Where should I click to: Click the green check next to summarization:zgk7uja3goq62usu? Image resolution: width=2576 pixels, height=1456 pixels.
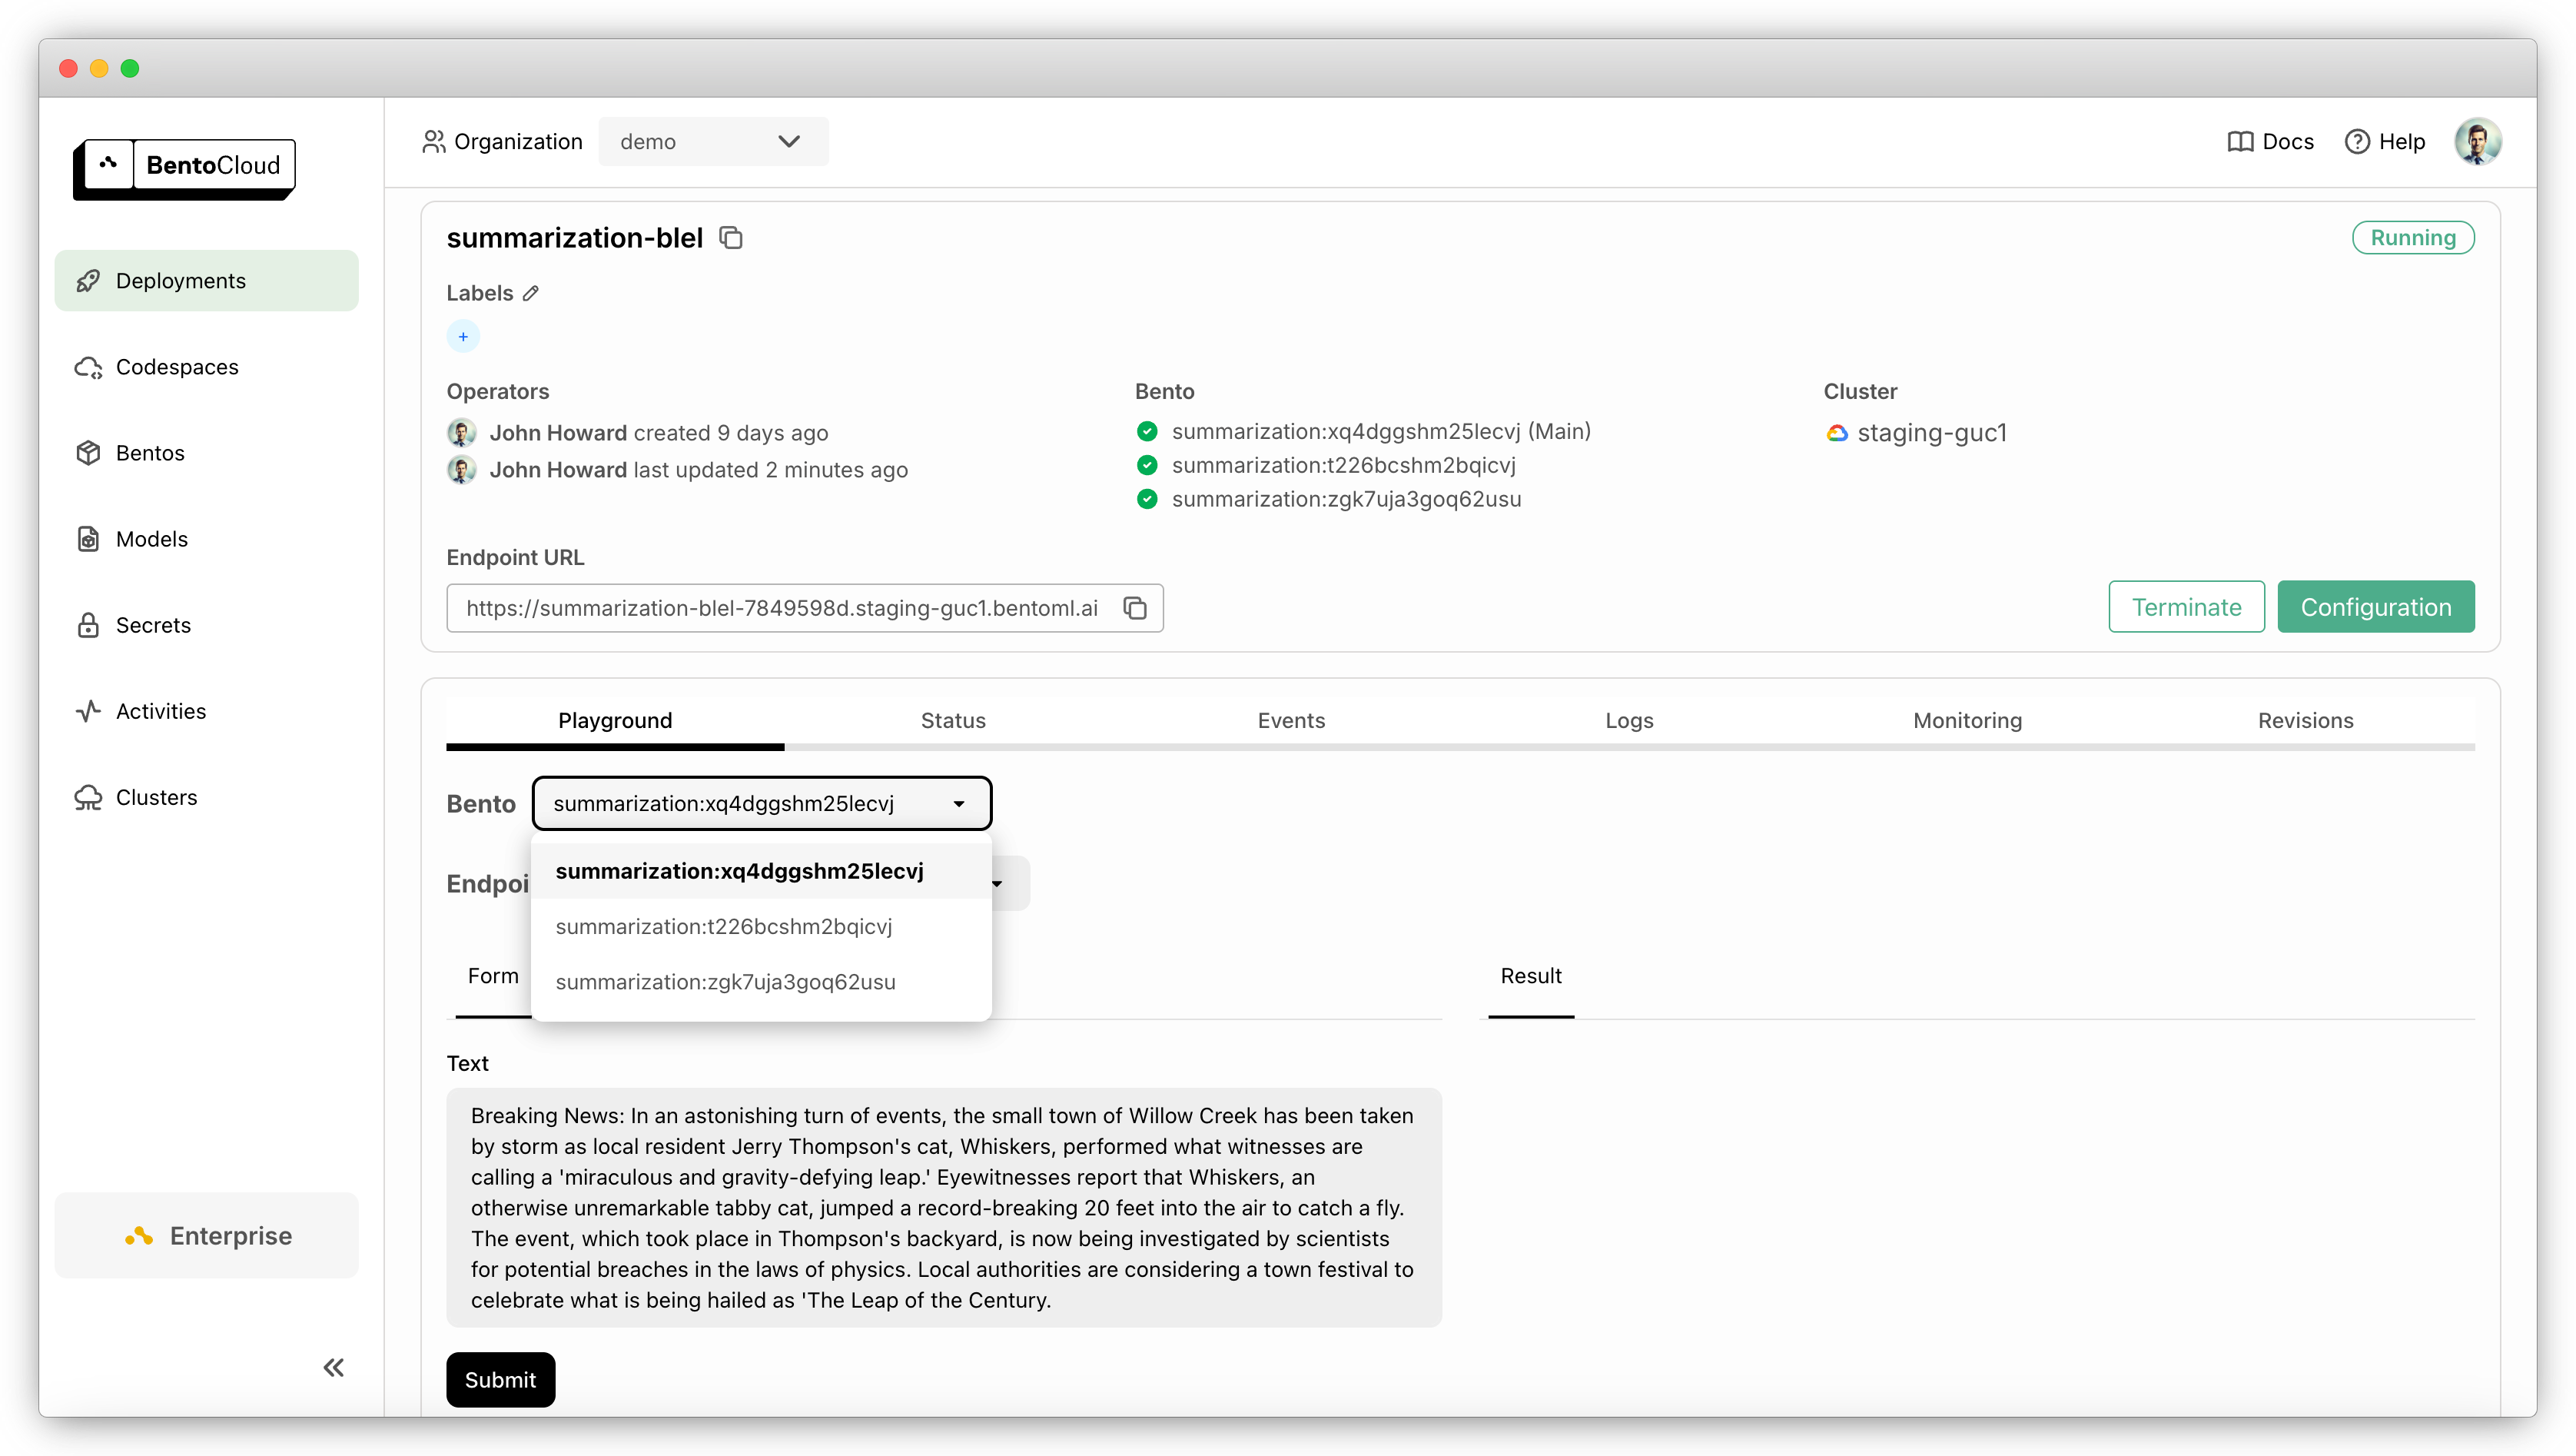tap(1147, 499)
